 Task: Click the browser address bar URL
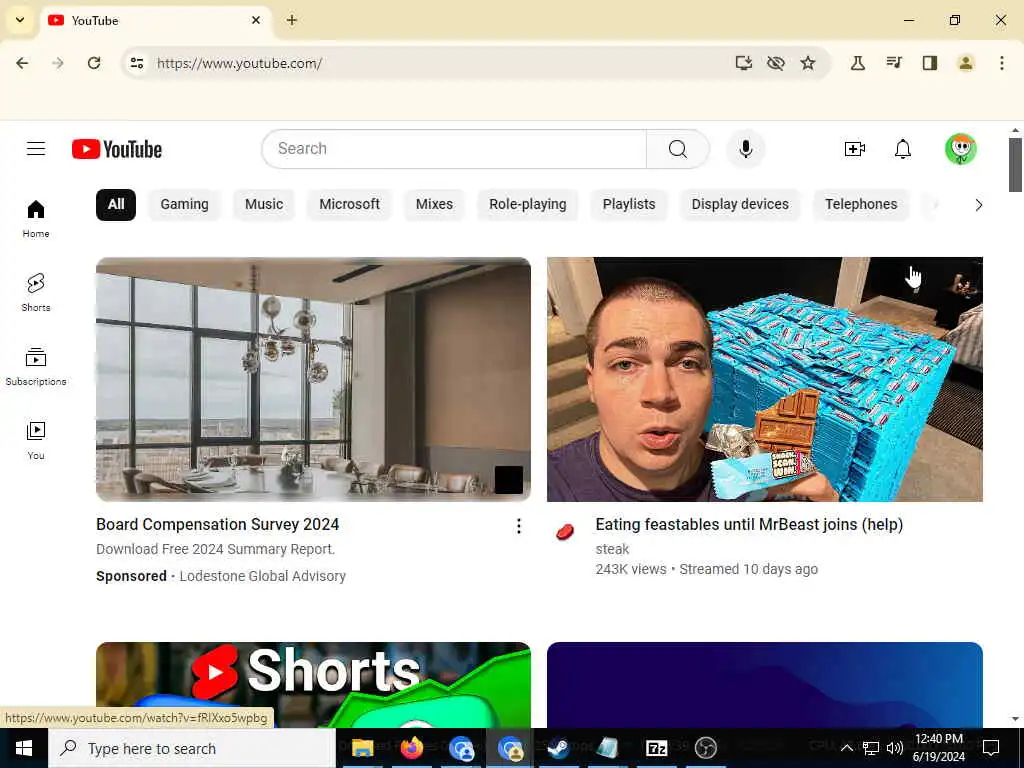[x=239, y=63]
